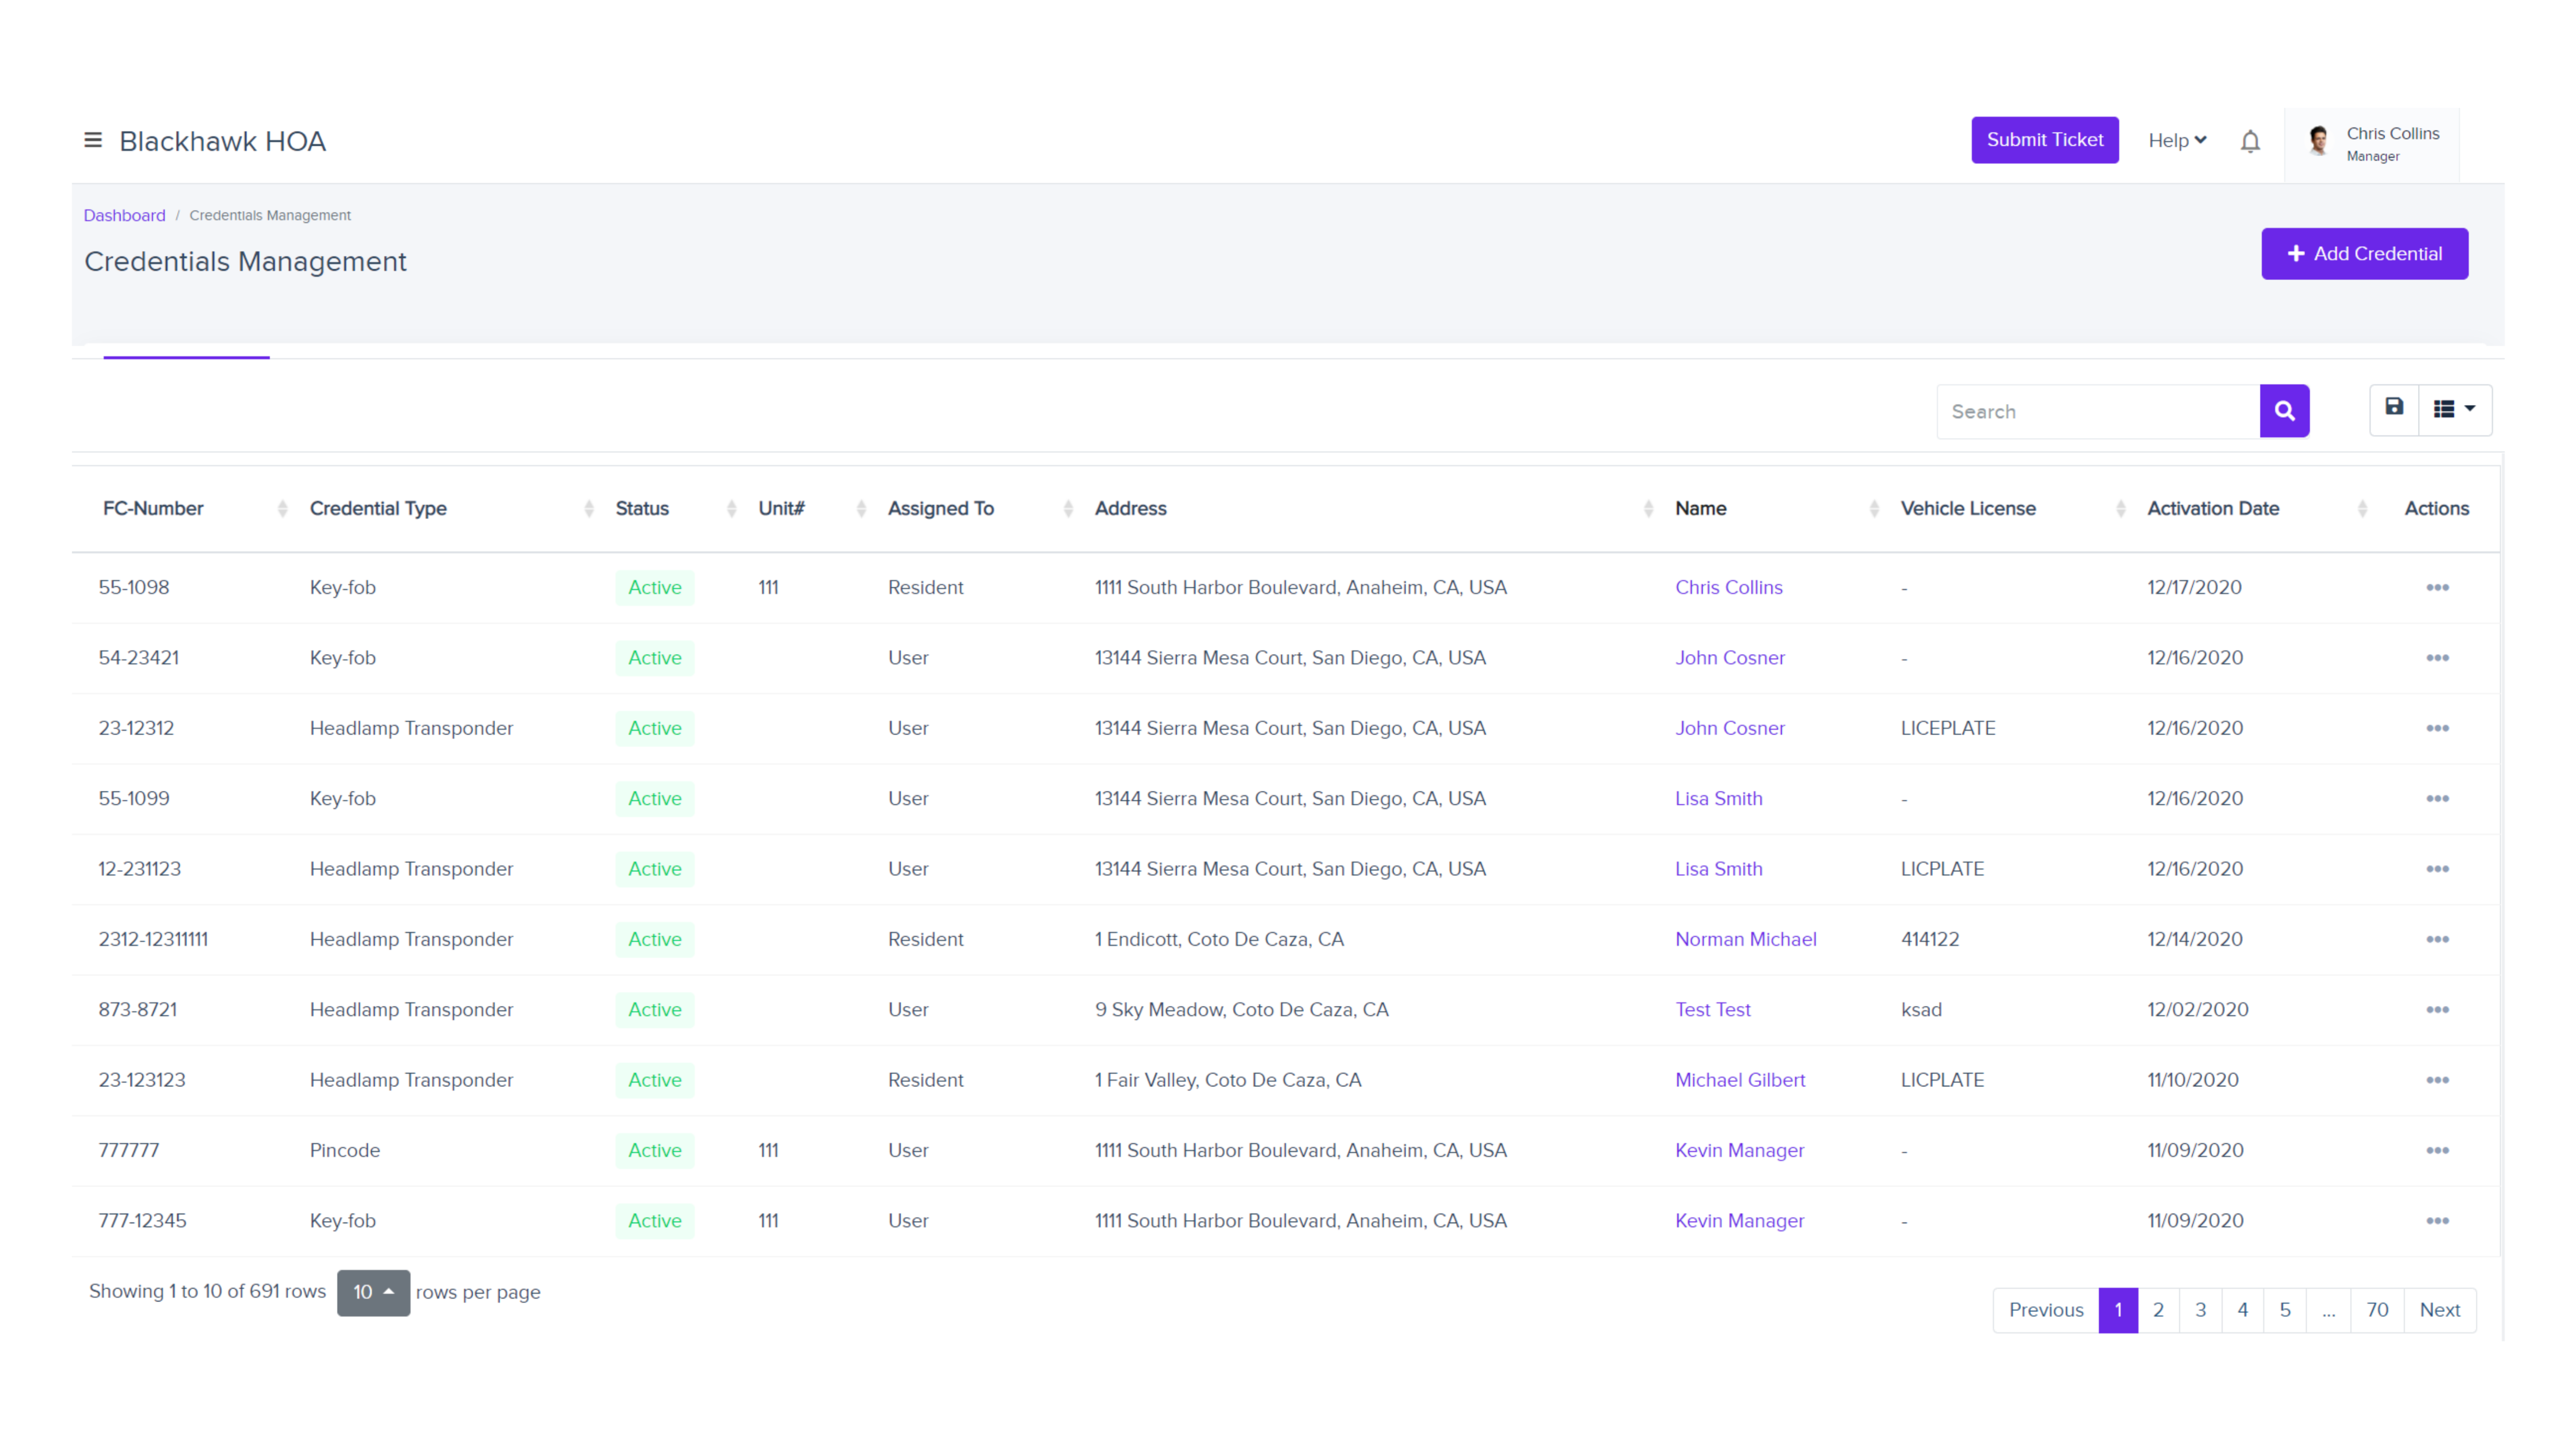Screen dimensions: 2576x1449
Task: Click Chris Collins profile avatar
Action: point(2318,140)
